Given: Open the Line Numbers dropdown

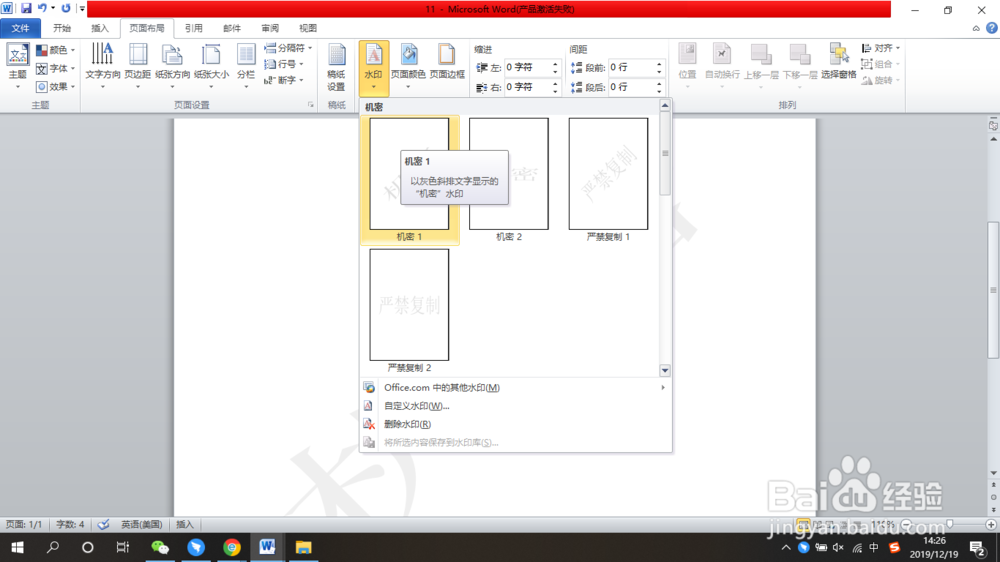Looking at the screenshot, I should click(x=284, y=64).
